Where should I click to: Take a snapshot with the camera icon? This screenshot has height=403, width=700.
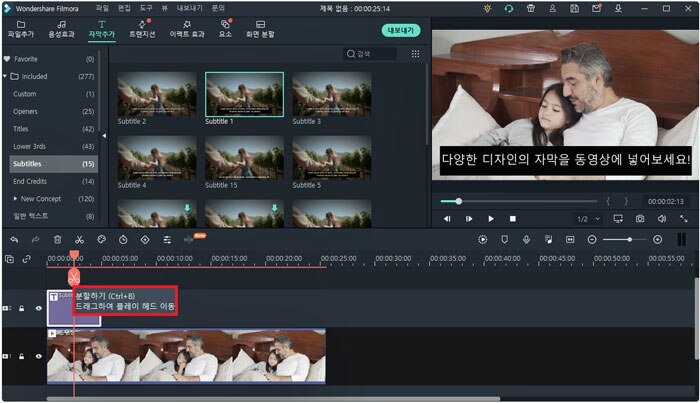click(640, 218)
